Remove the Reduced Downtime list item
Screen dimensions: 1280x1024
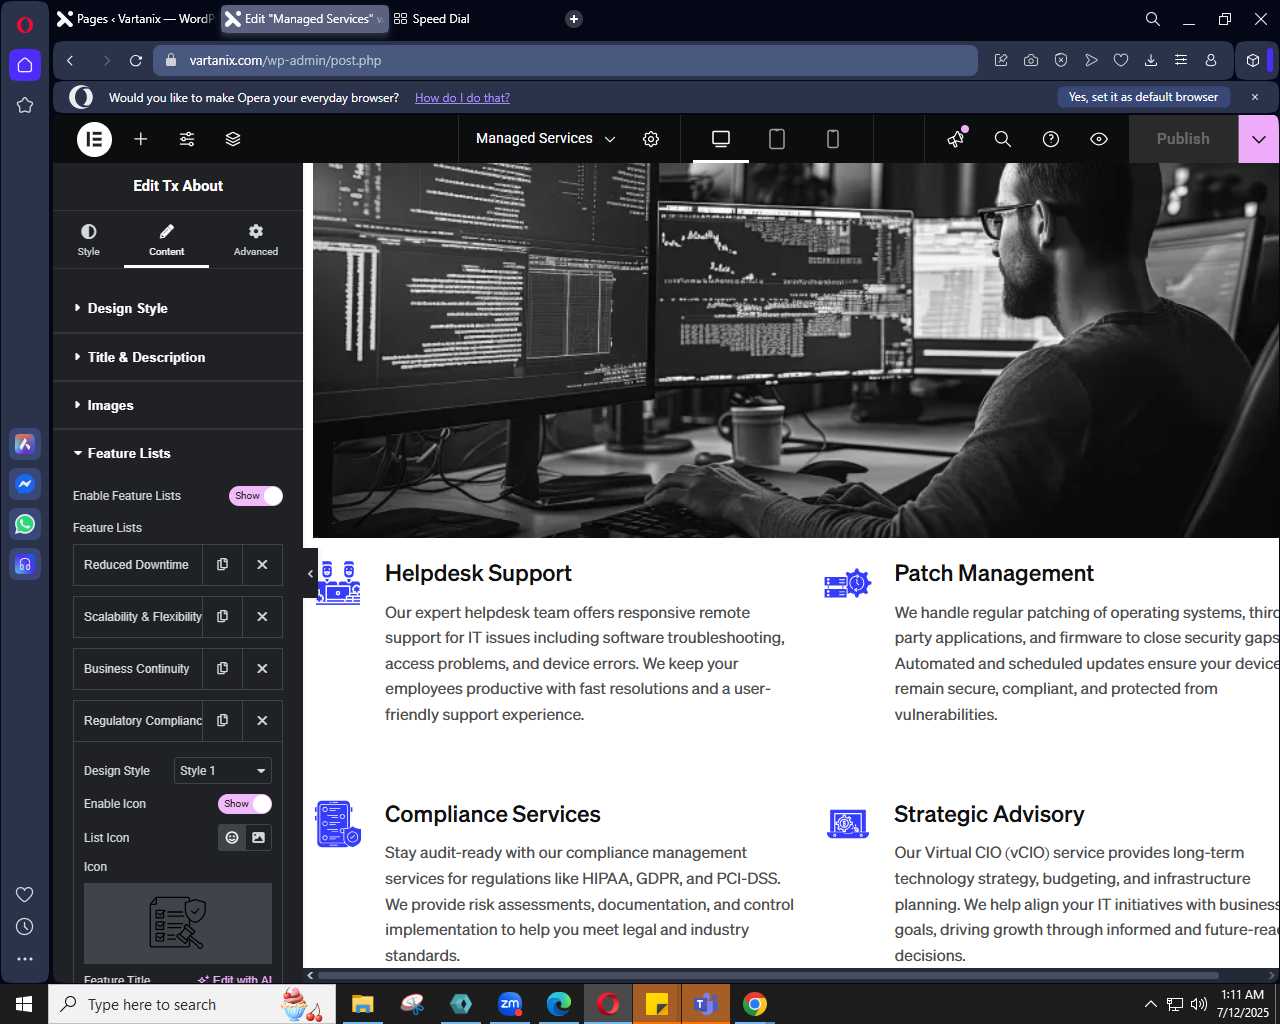(x=262, y=565)
